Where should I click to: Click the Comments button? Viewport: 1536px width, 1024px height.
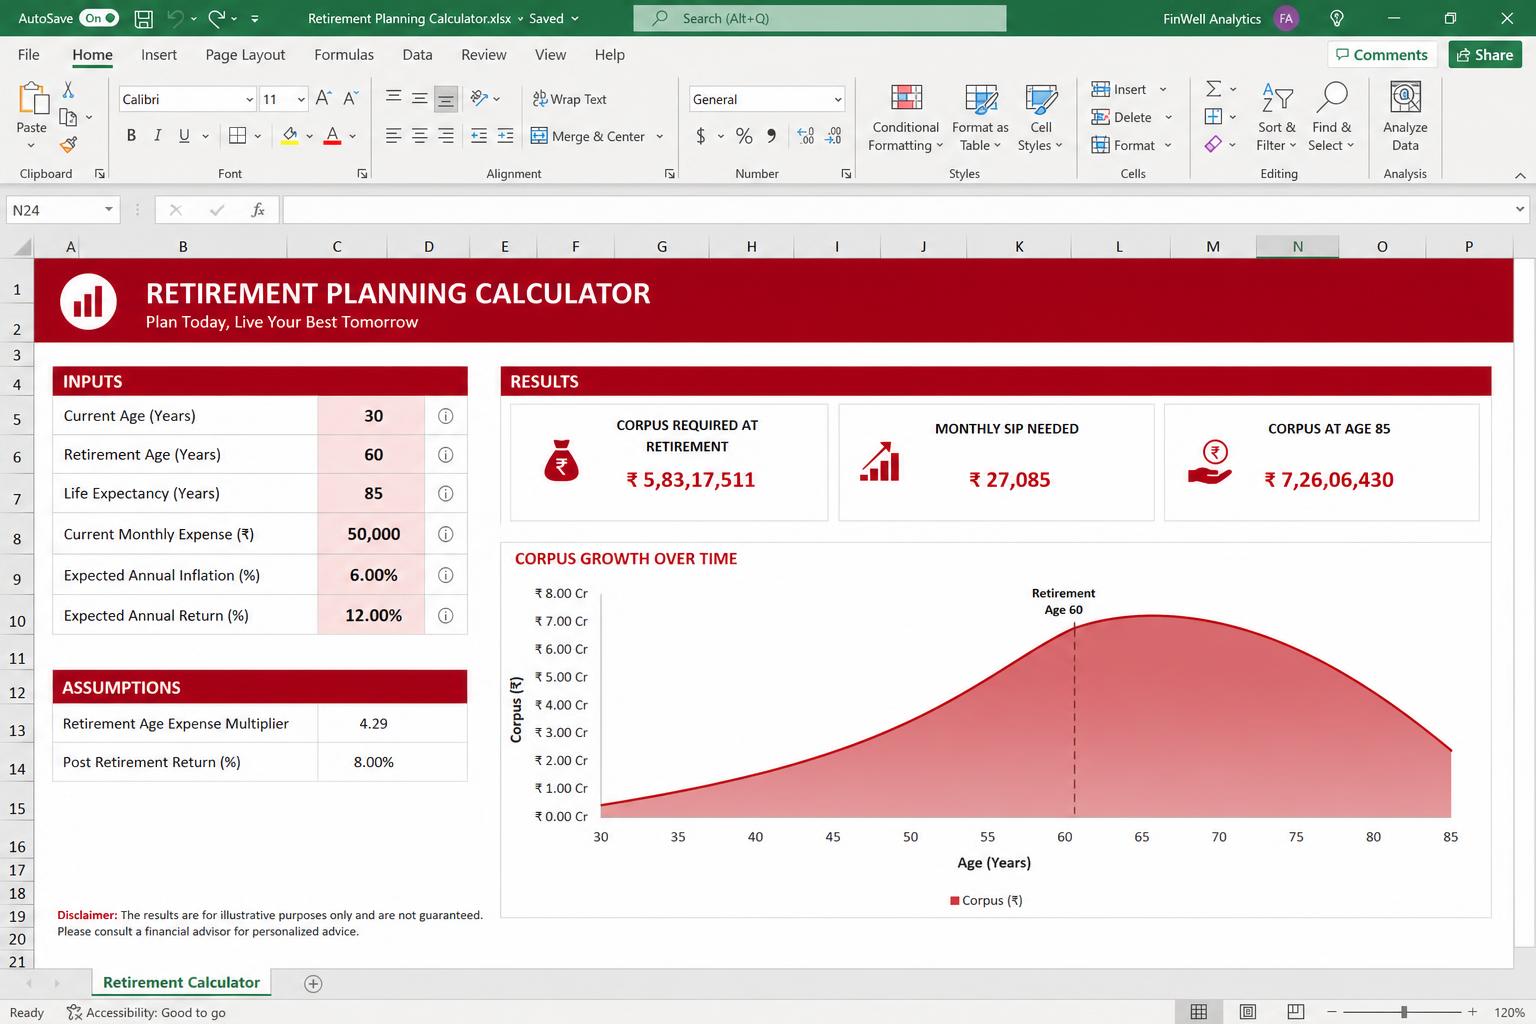point(1382,55)
